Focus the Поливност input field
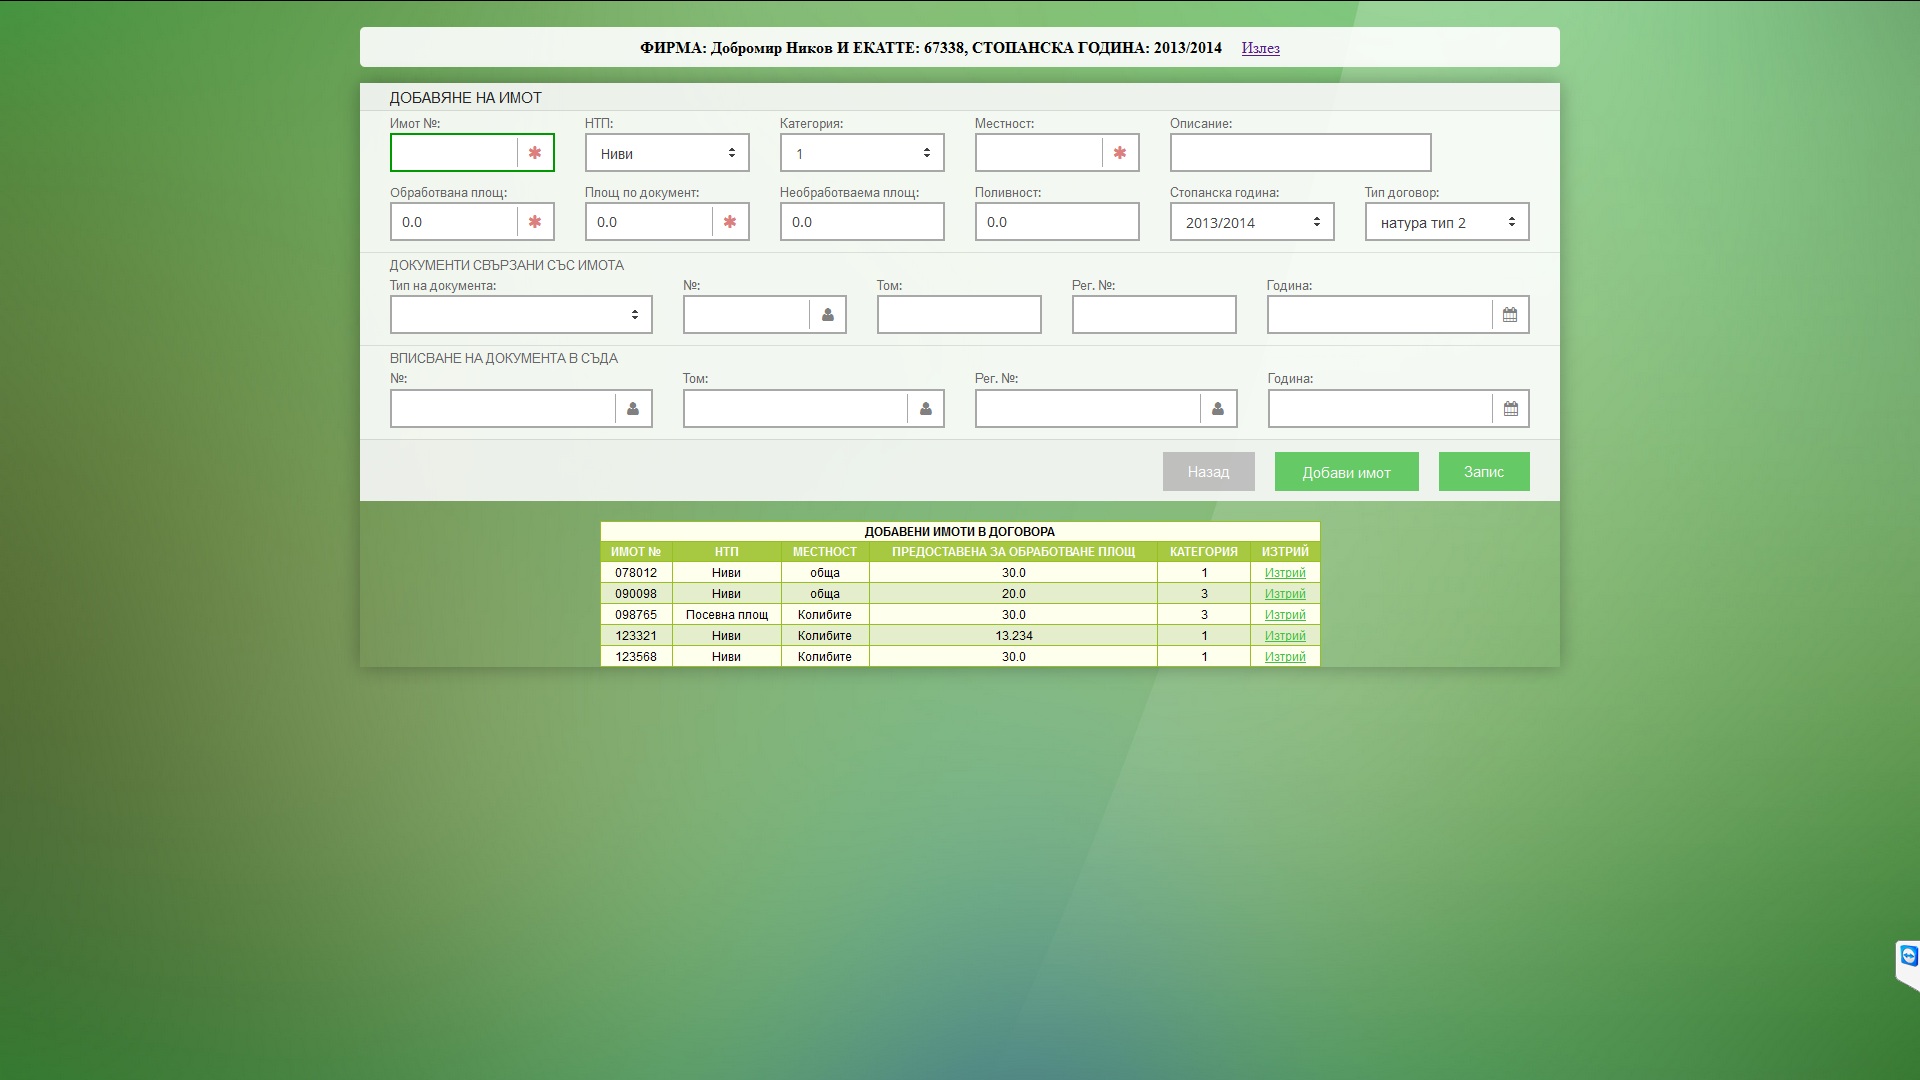This screenshot has width=1920, height=1080. (x=1057, y=222)
